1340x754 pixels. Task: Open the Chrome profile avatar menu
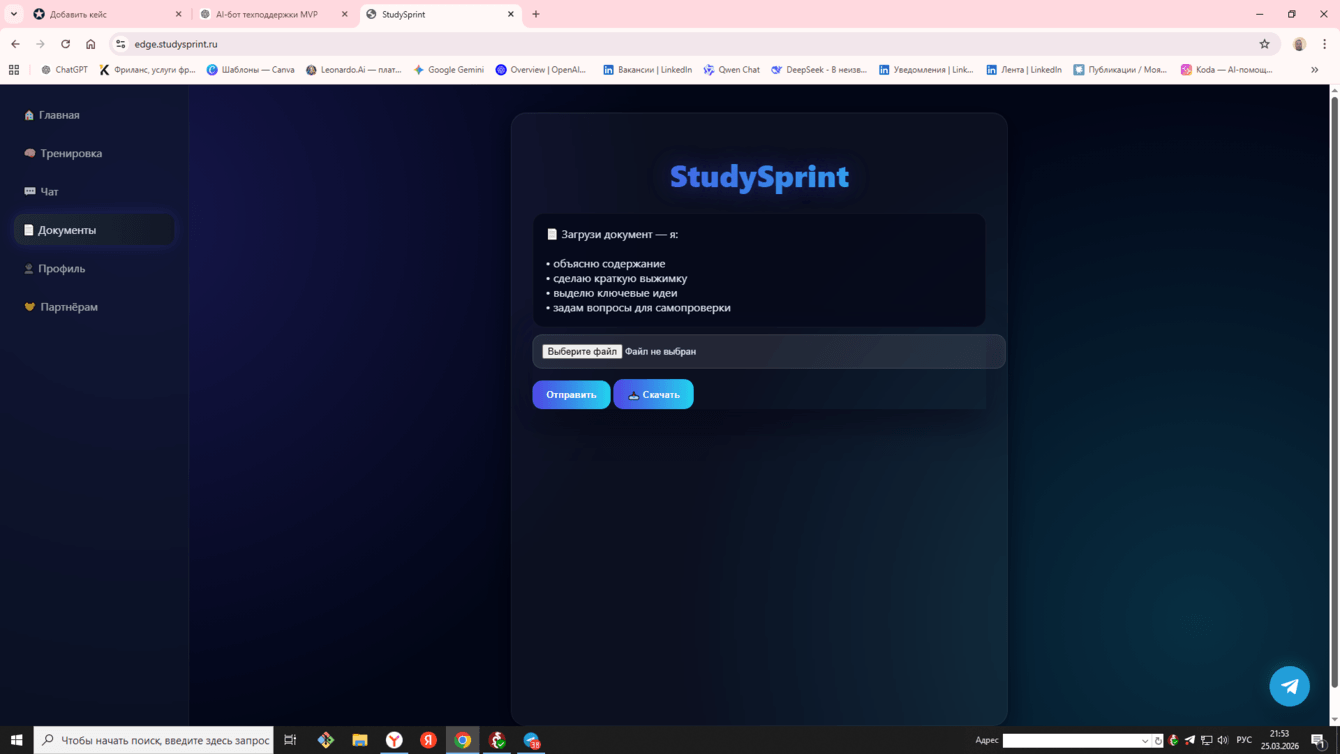coord(1299,44)
